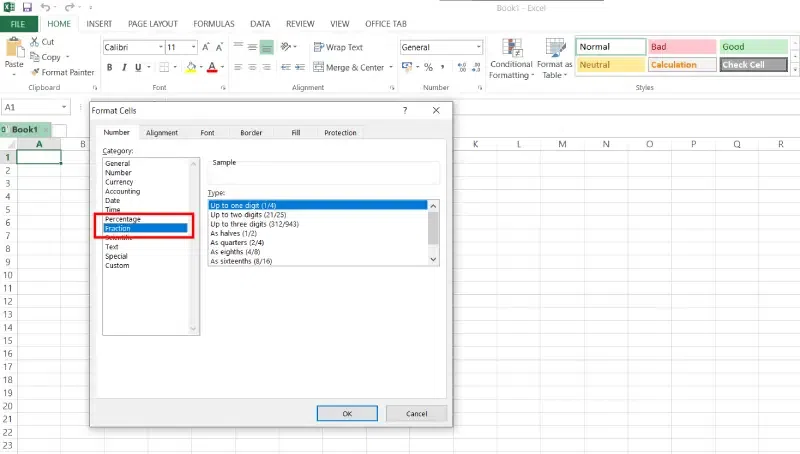Click Cancel in Format Cells dialog
The height and width of the screenshot is (454, 800).
pos(416,414)
